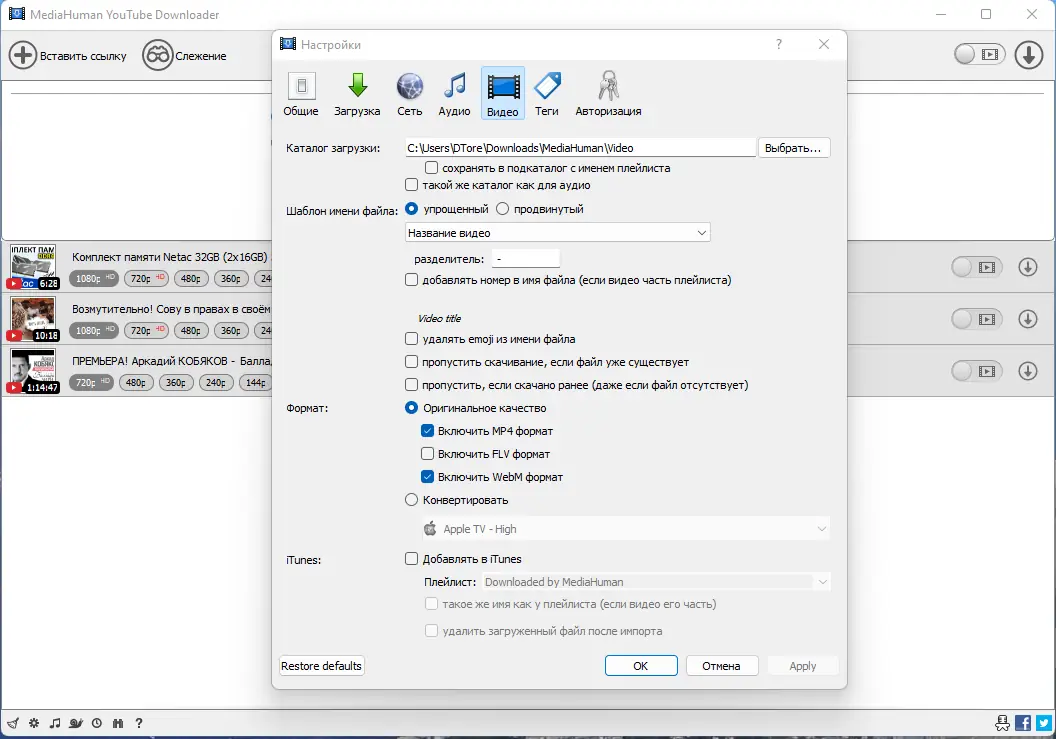Click the mascot icon beside Facebook
The image size is (1056, 739).
1002,724
